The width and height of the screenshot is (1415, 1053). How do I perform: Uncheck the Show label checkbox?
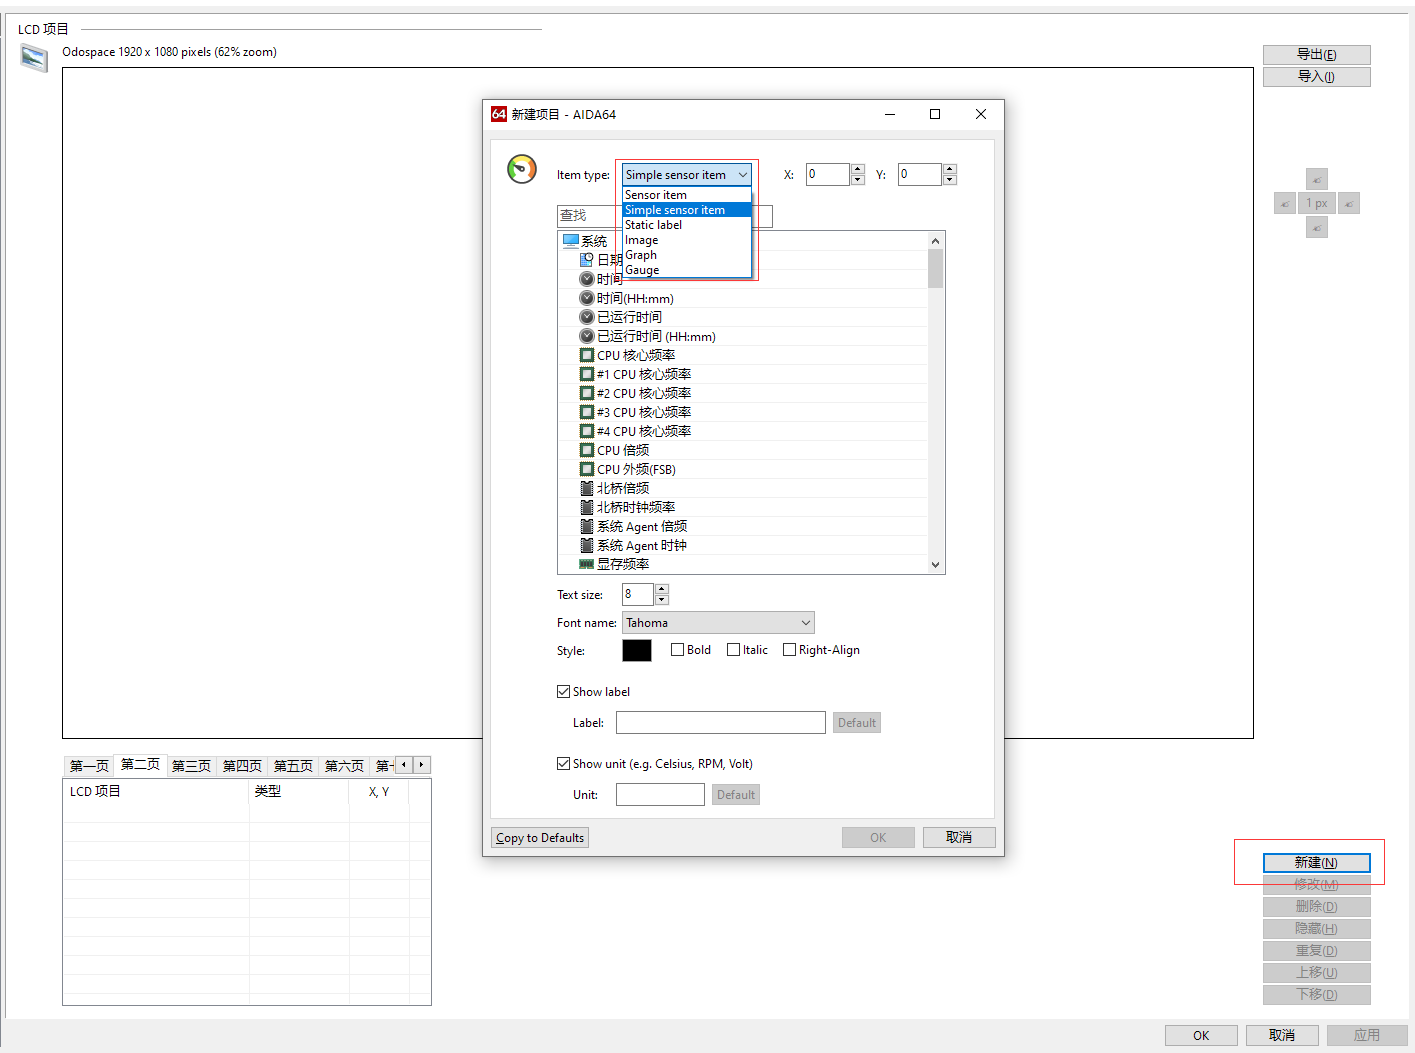564,692
